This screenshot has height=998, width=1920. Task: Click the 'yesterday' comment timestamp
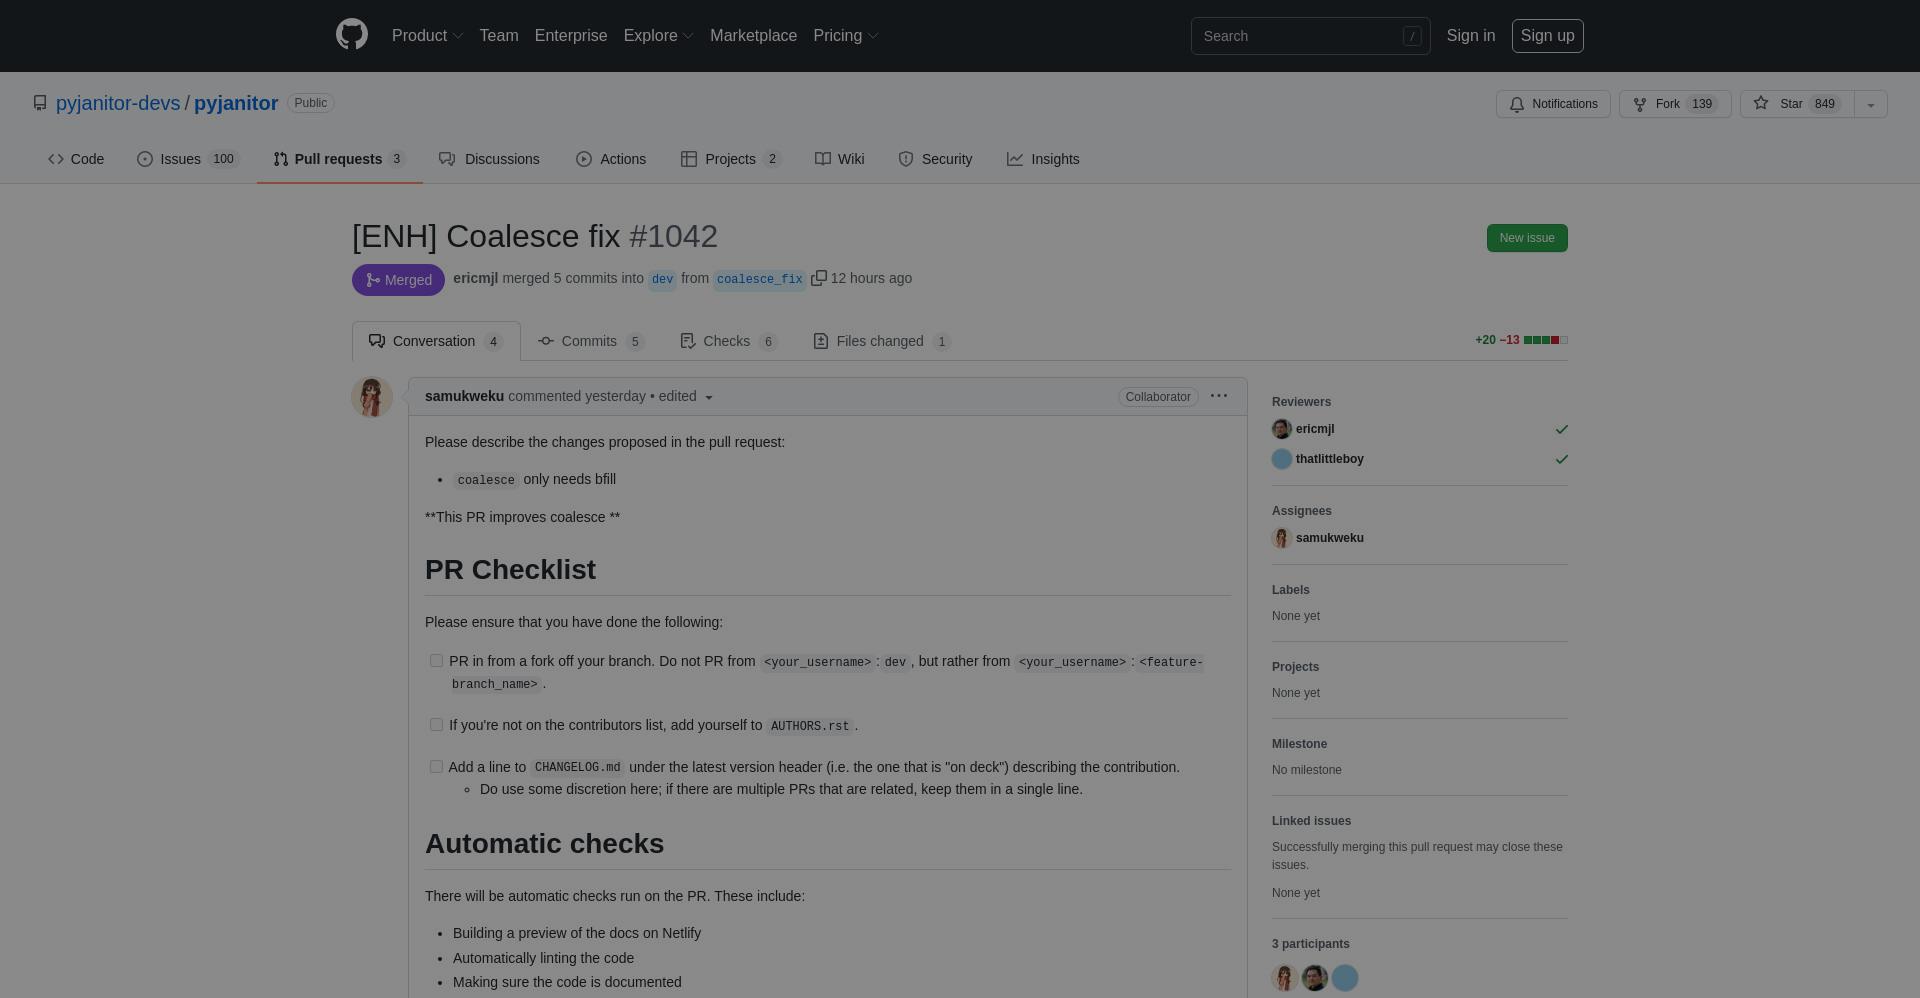click(x=615, y=396)
